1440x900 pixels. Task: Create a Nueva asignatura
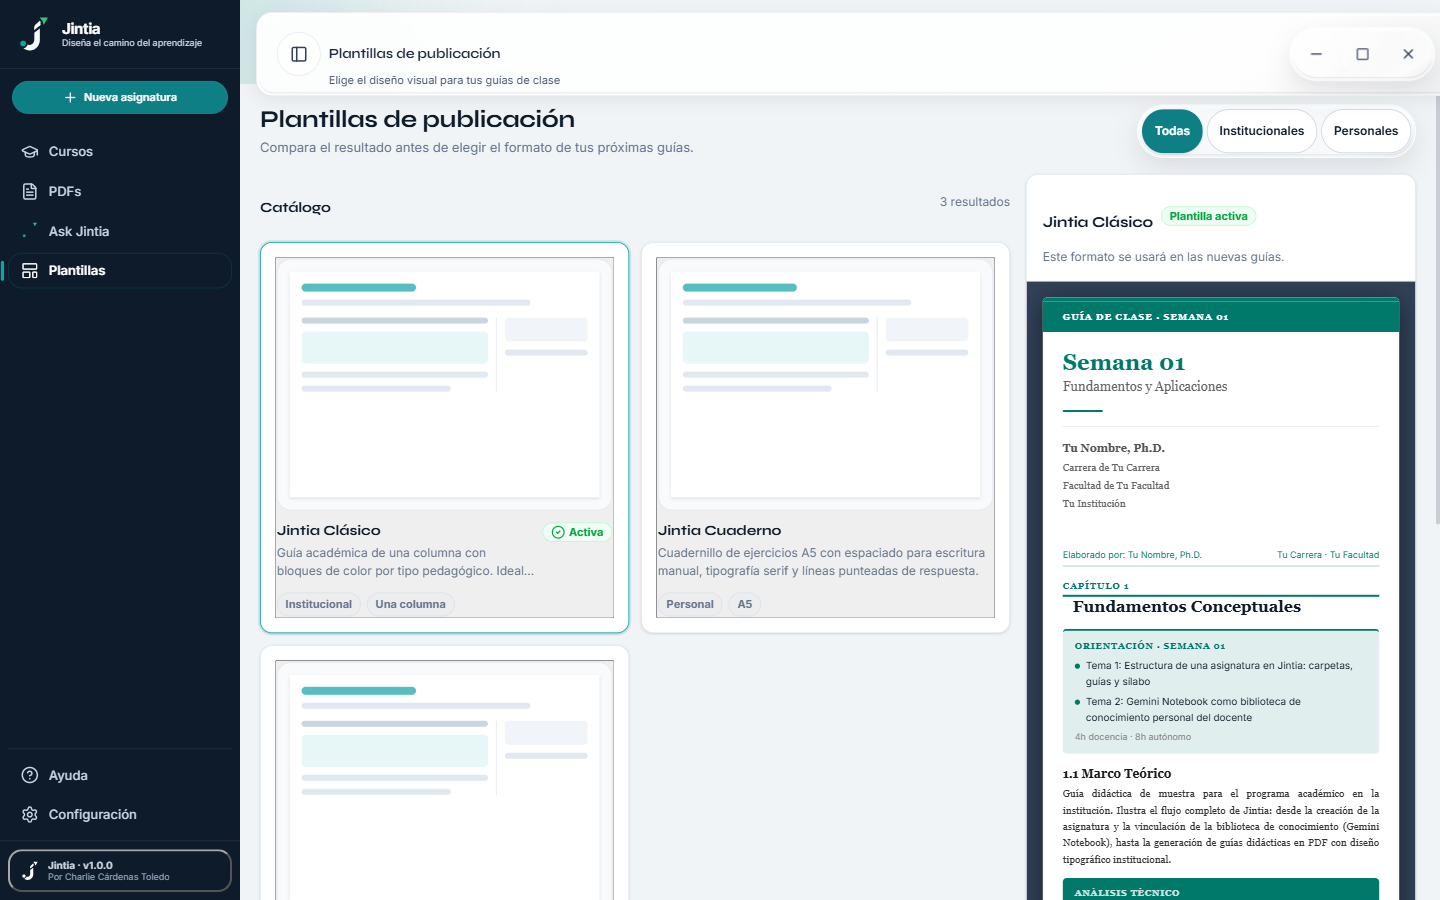120,98
